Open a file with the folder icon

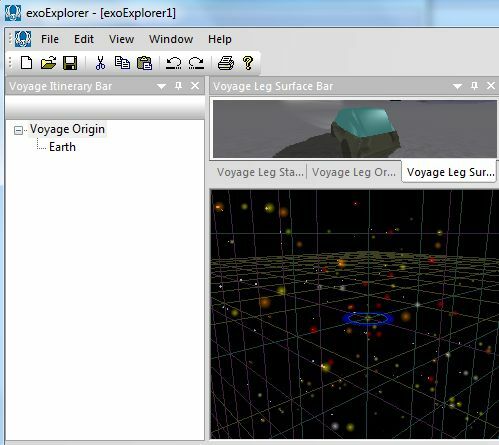[48, 63]
